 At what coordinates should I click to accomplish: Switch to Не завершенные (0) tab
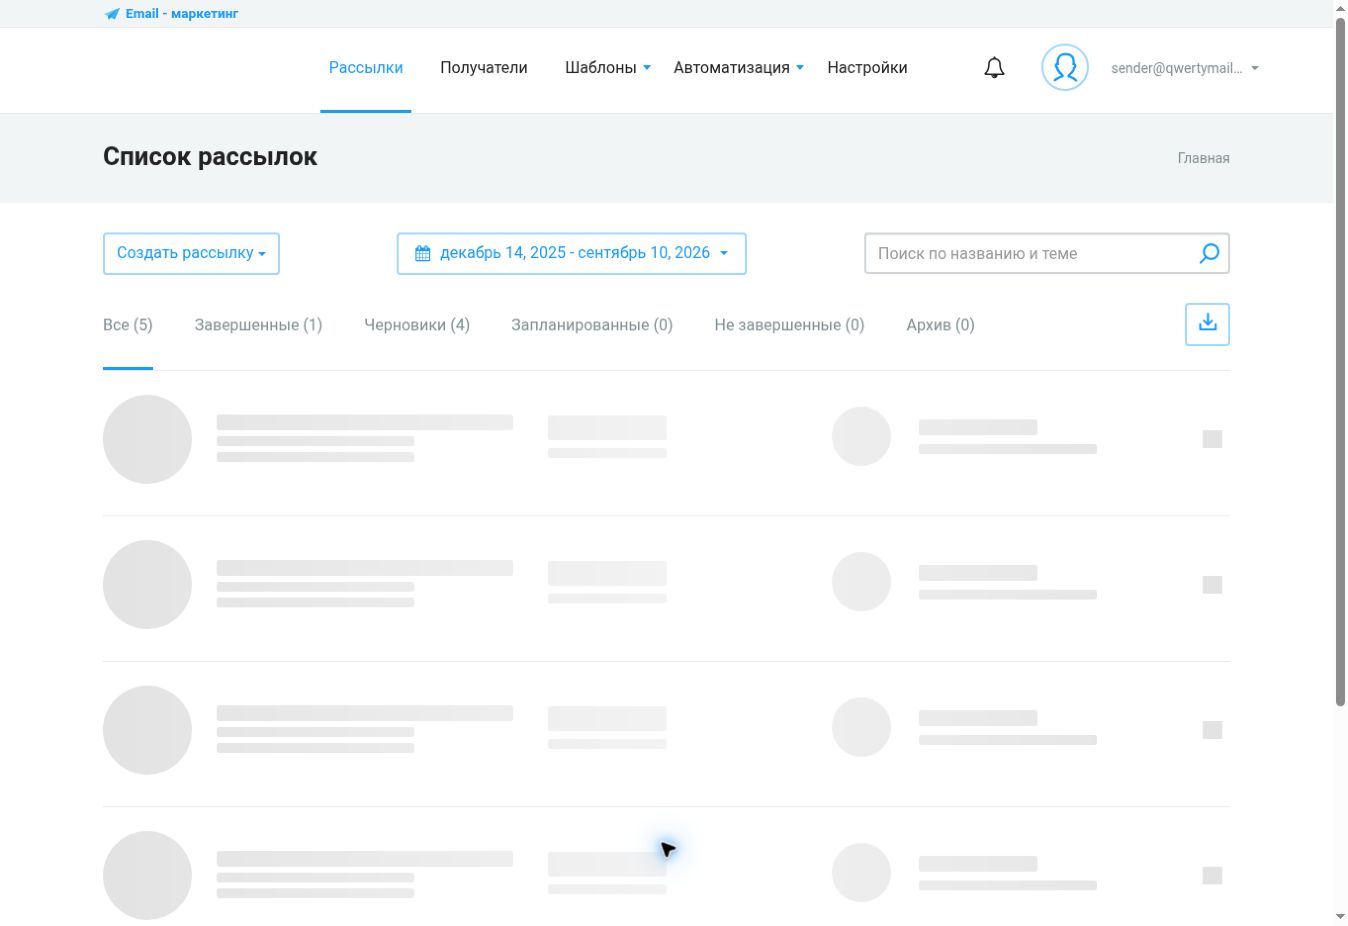click(x=789, y=325)
